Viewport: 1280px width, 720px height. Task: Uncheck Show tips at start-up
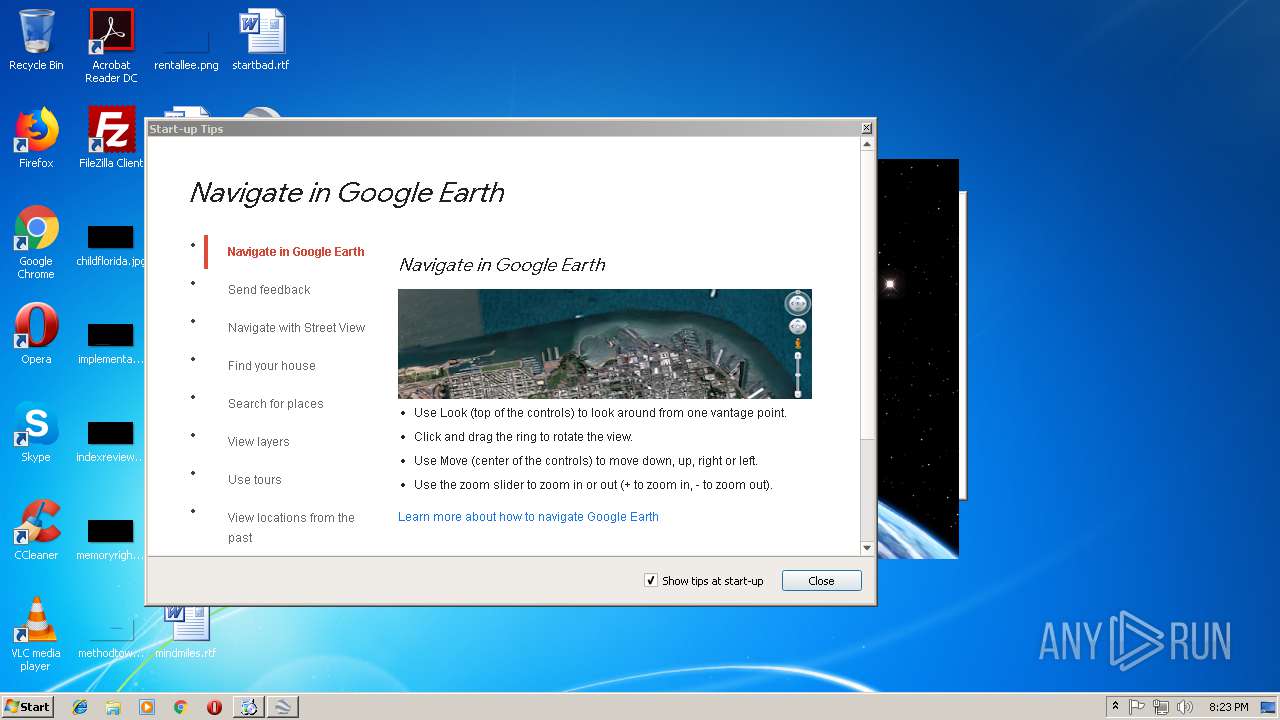click(651, 581)
